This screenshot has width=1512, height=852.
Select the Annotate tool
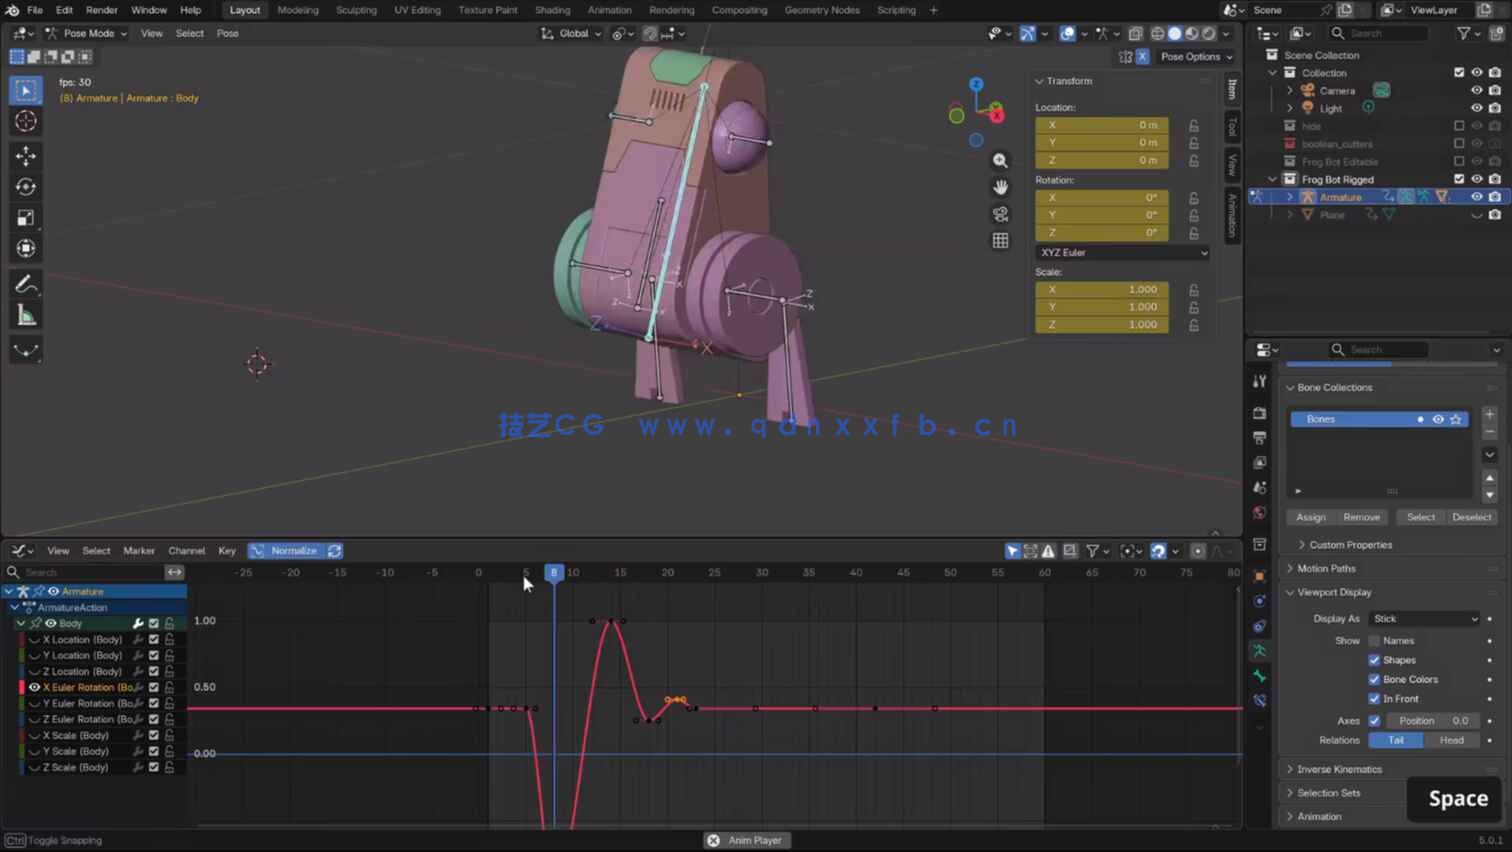pyautogui.click(x=25, y=284)
